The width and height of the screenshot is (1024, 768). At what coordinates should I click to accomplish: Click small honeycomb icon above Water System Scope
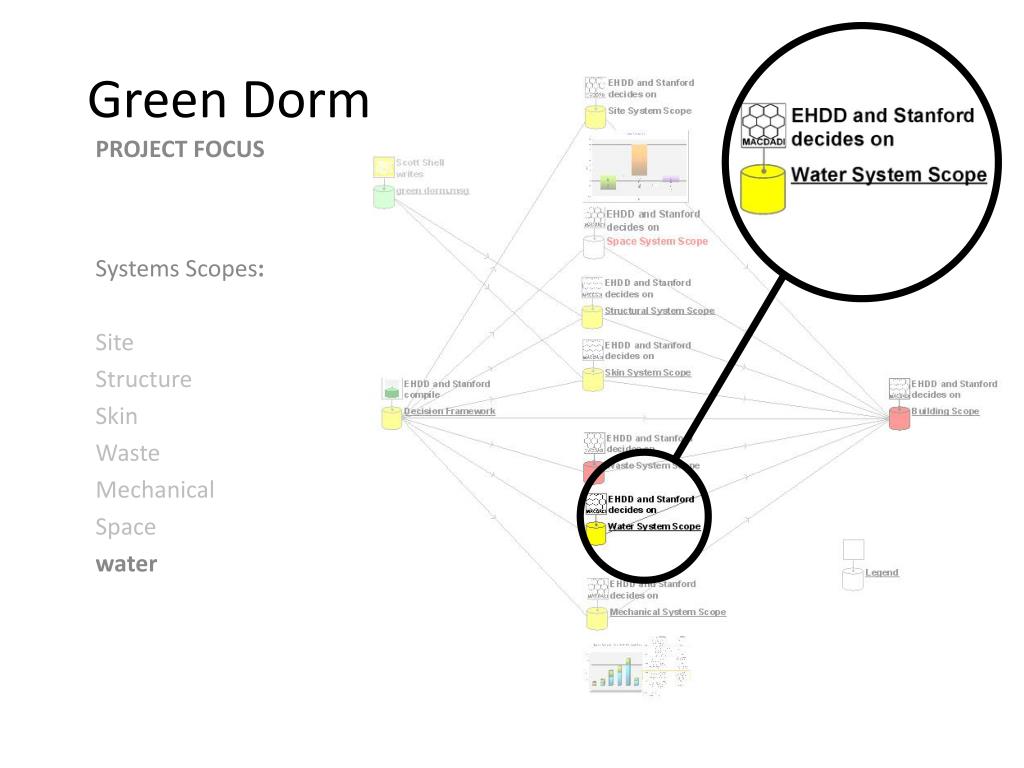coord(596,504)
